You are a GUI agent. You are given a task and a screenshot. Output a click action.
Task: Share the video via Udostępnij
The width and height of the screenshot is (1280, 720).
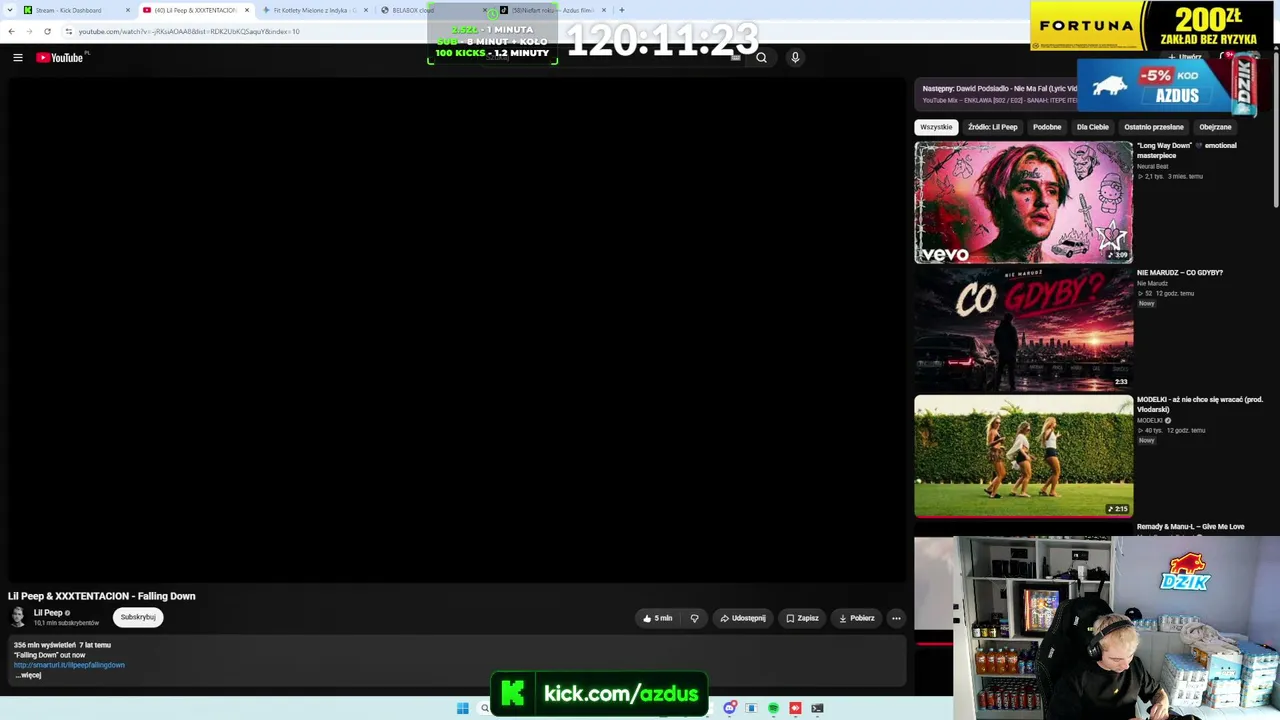click(x=743, y=618)
